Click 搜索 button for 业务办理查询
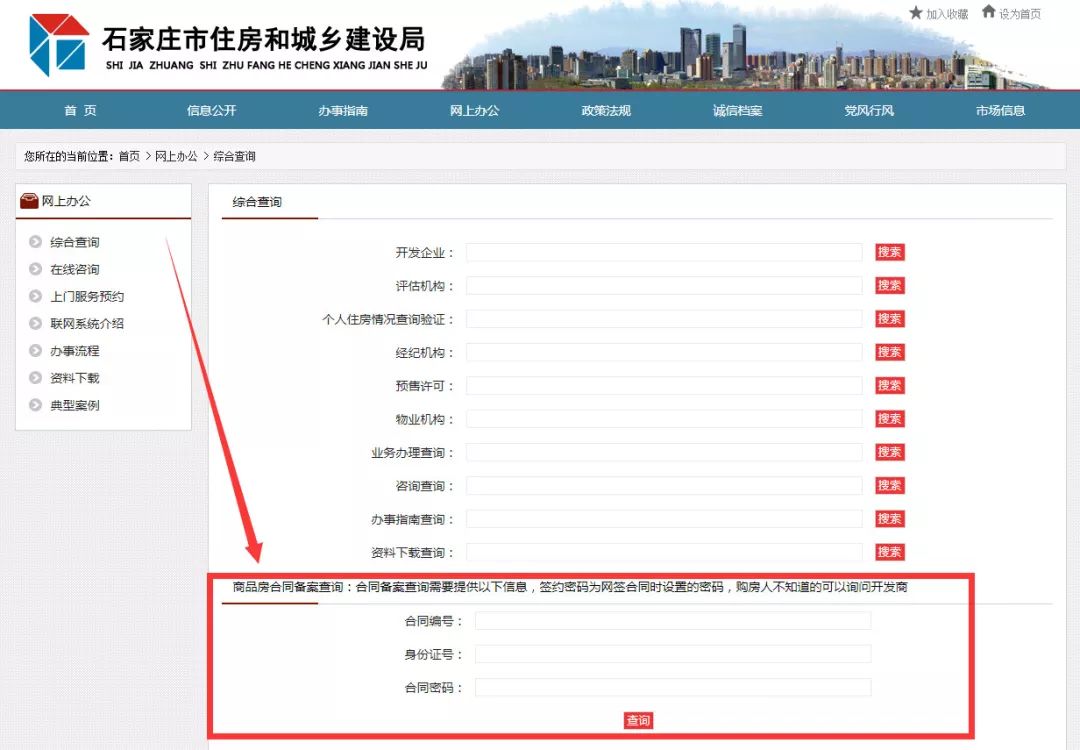Image resolution: width=1080 pixels, height=750 pixels. click(x=889, y=452)
